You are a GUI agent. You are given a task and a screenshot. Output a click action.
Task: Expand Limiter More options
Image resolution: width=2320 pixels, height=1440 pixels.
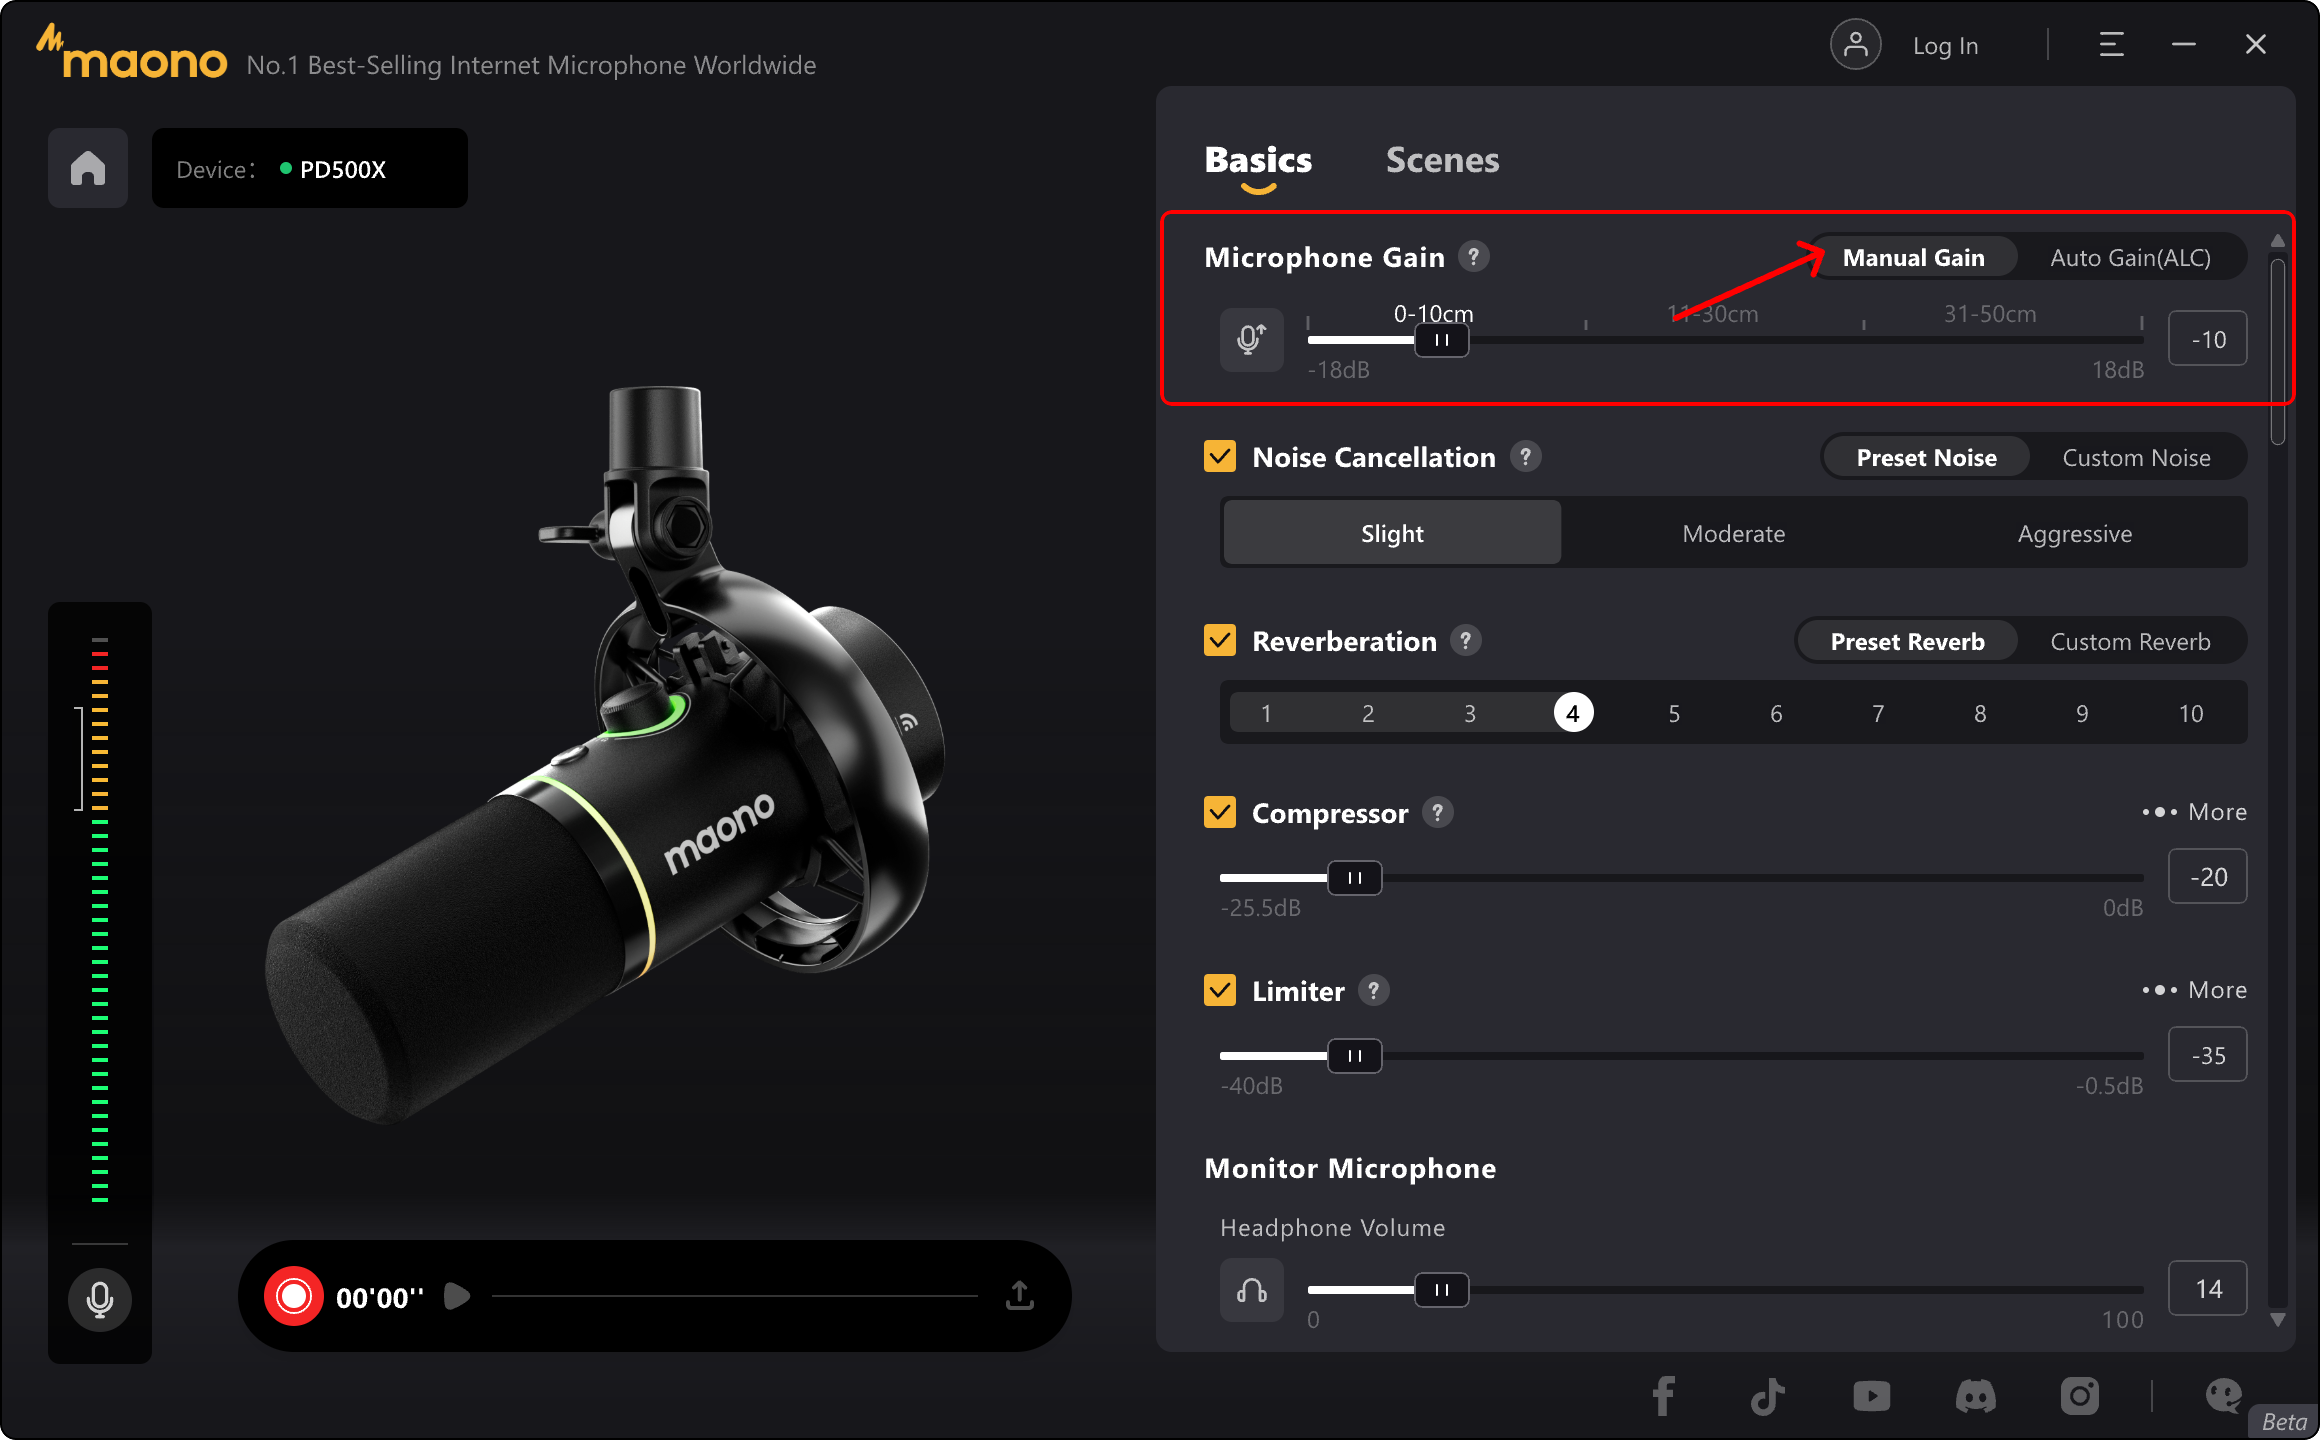(x=2194, y=990)
